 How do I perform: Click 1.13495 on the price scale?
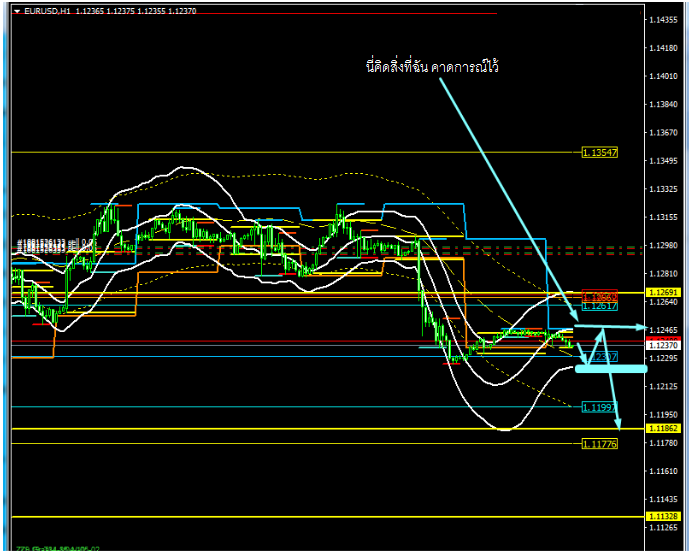663,161
